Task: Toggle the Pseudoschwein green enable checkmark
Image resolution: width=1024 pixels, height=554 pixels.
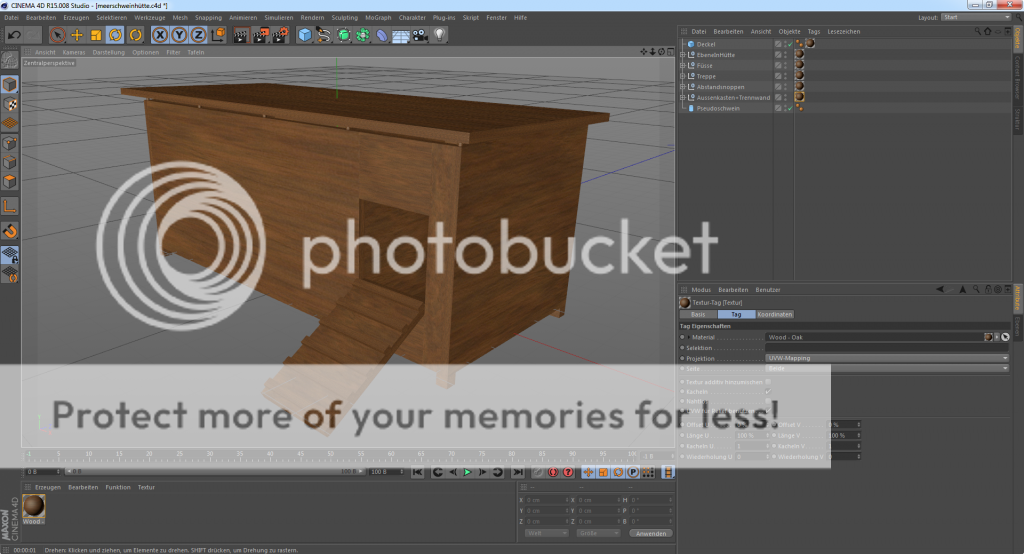Action: [x=790, y=108]
